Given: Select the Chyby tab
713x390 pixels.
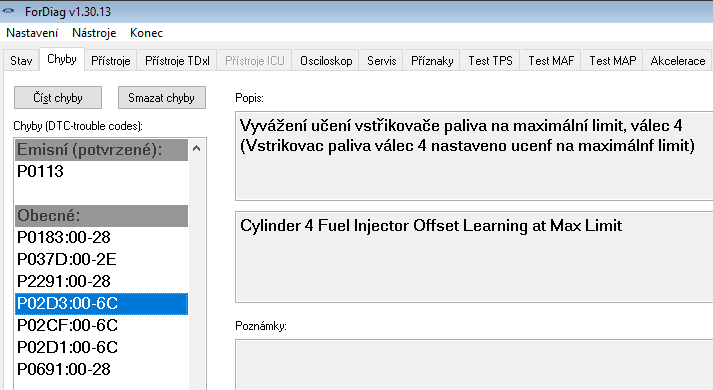Looking at the screenshot, I should 62,59.
